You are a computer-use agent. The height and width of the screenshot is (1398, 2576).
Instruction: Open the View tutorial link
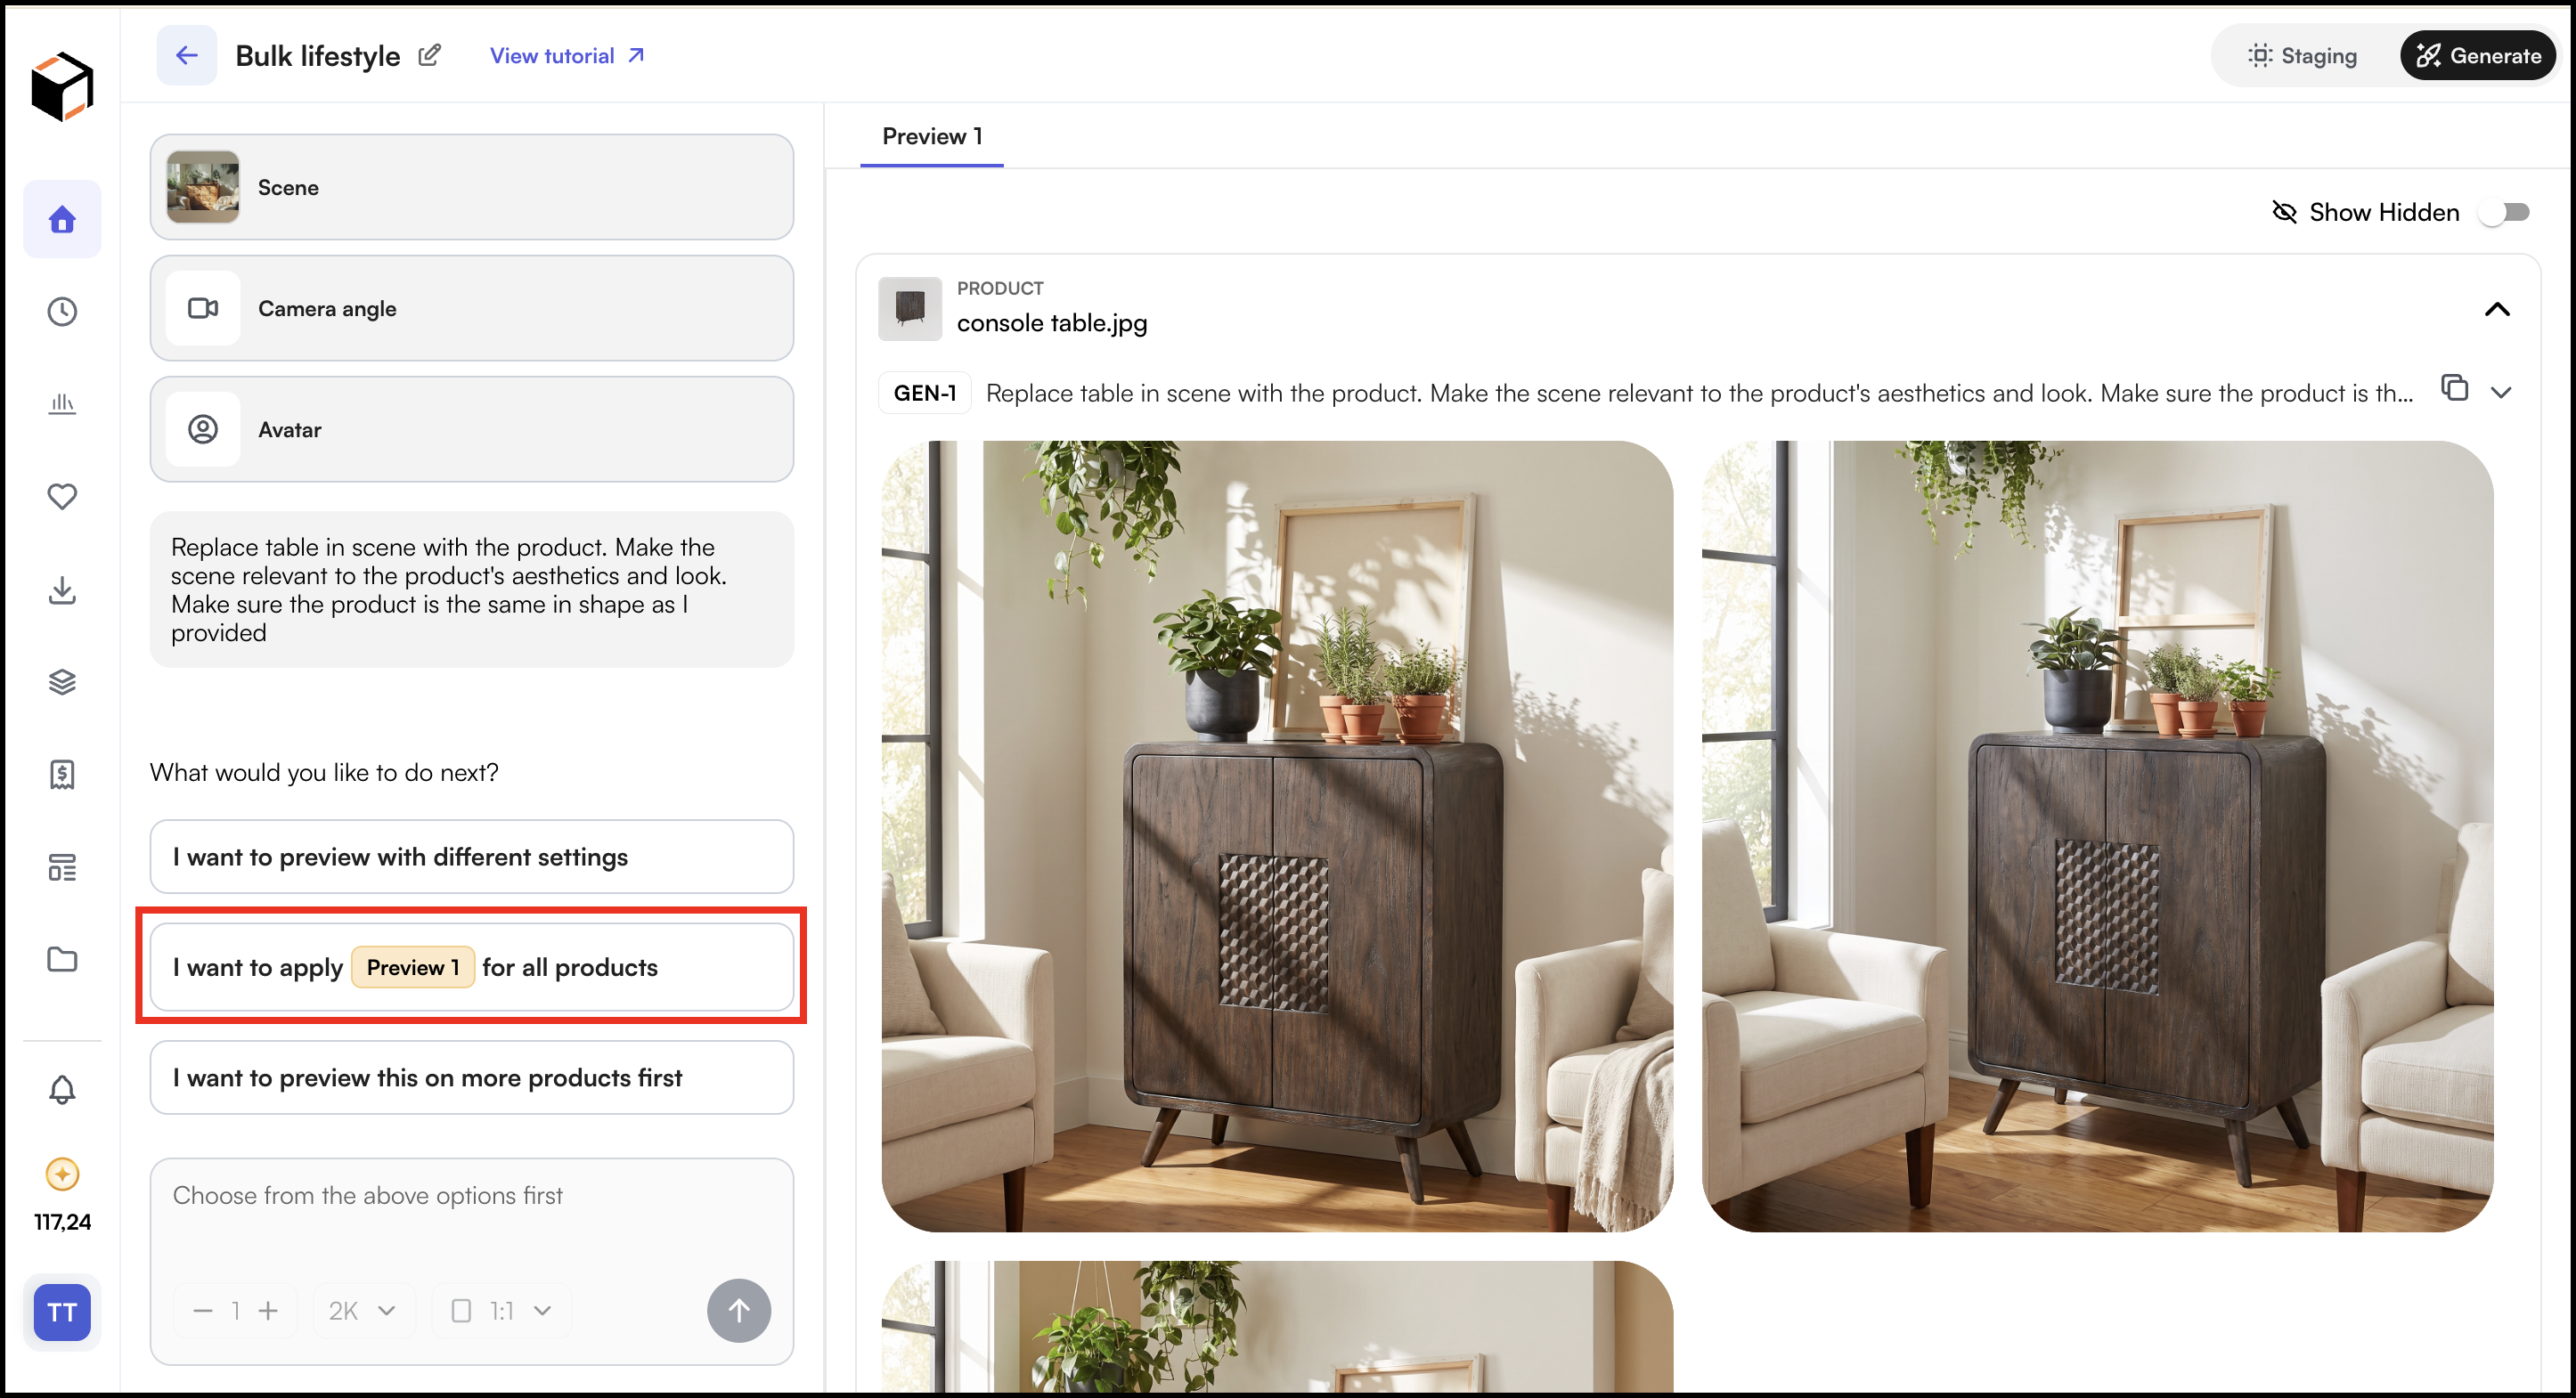pos(566,56)
